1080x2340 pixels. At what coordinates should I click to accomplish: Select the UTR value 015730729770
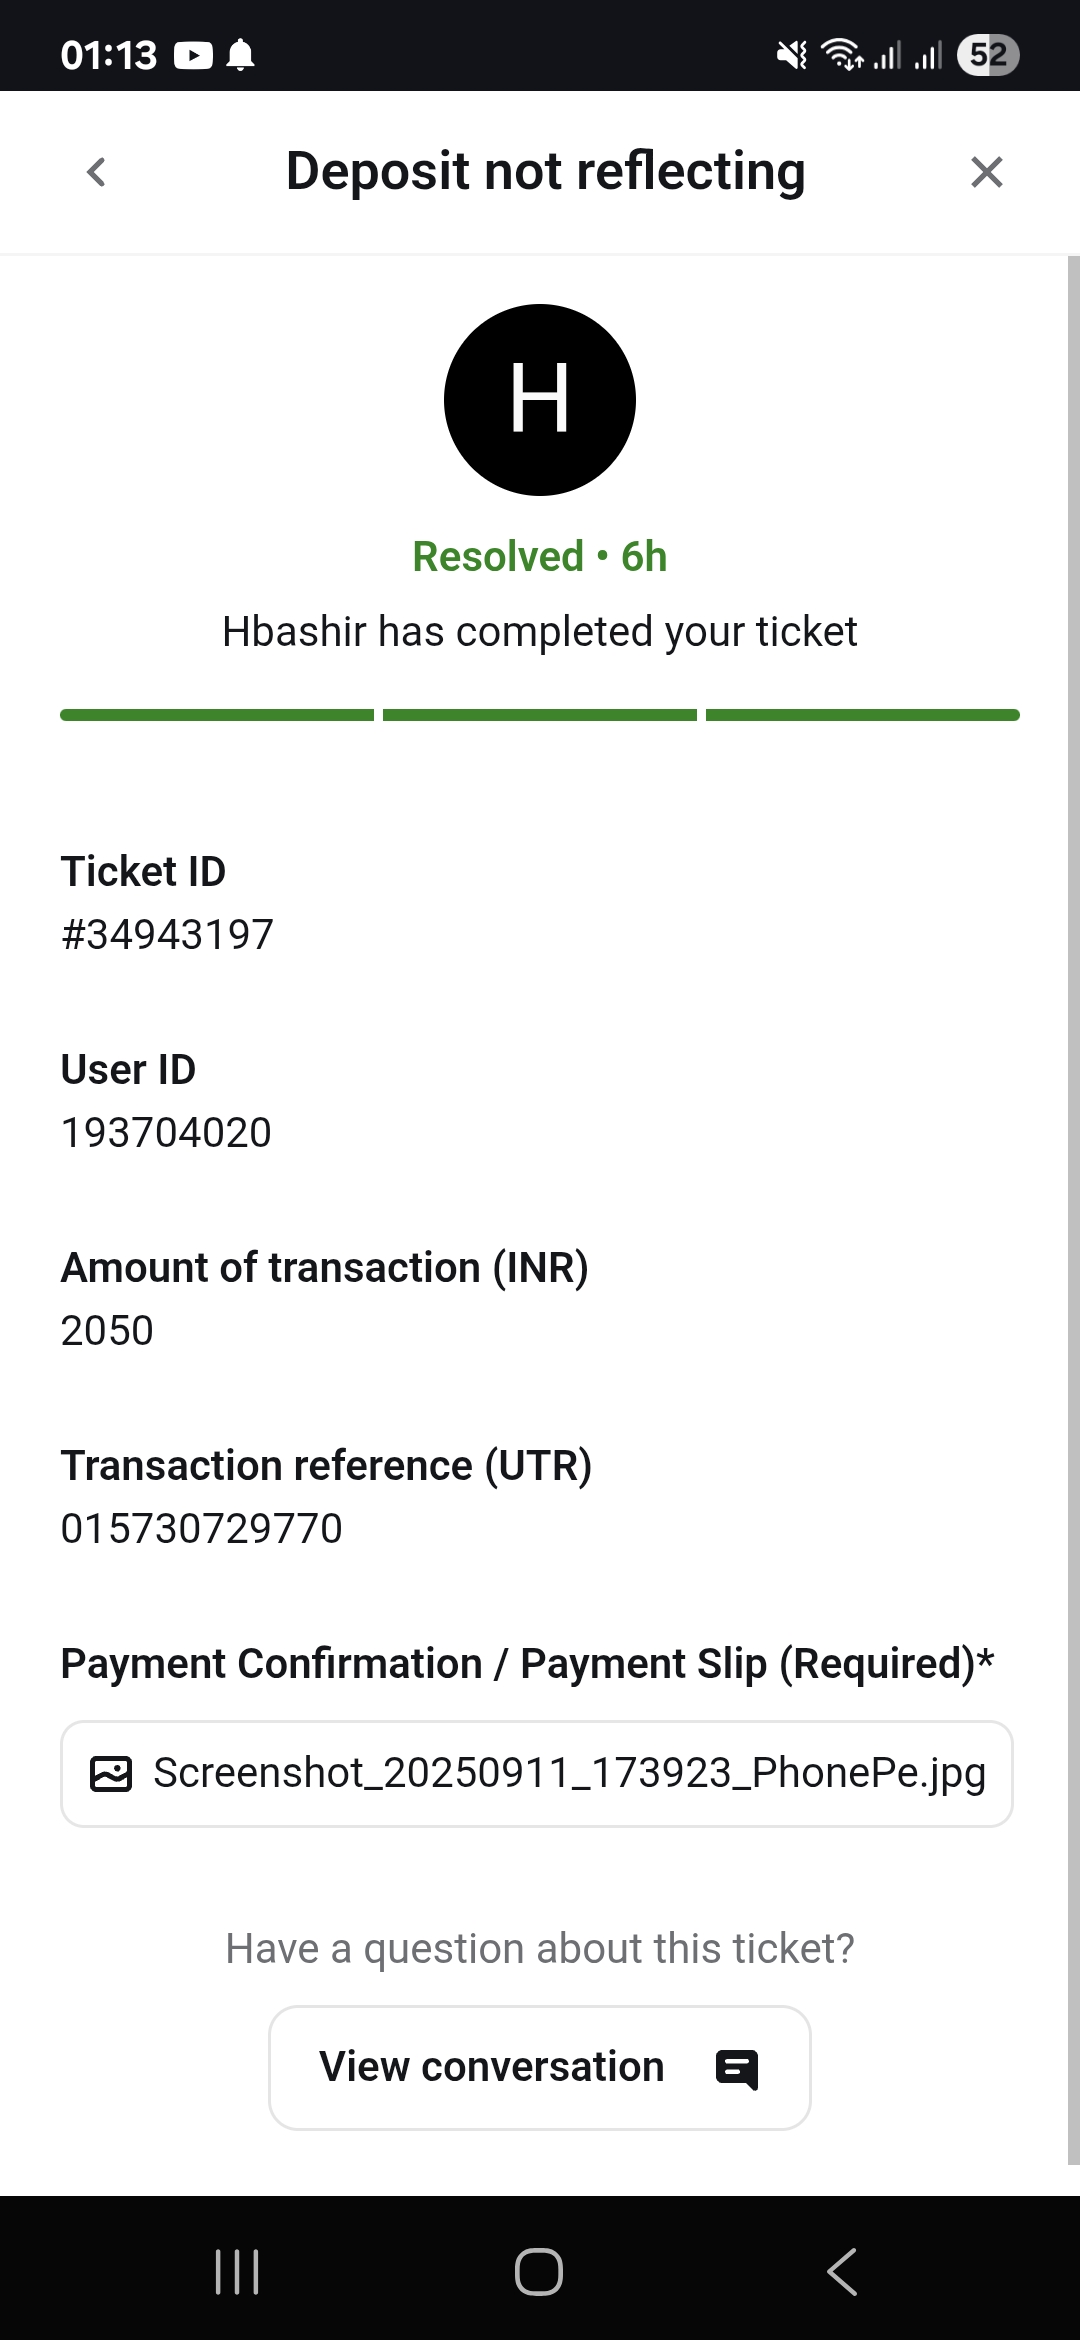tap(201, 1529)
